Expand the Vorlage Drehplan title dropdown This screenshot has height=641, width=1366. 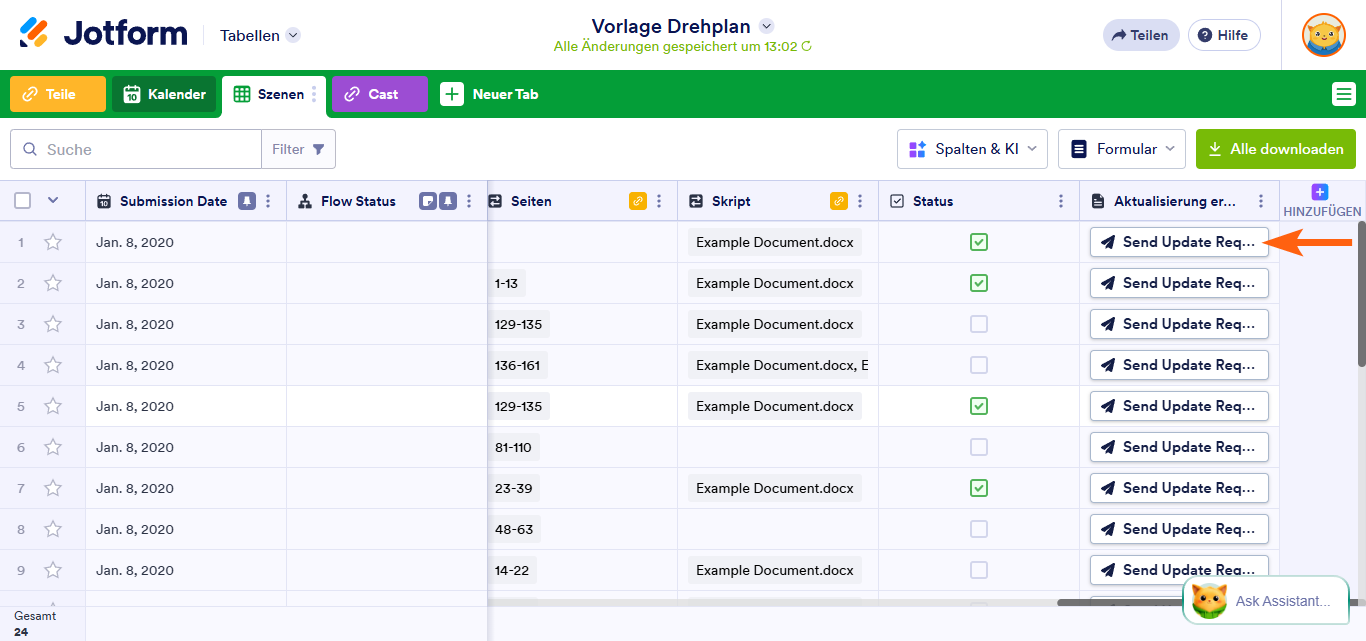click(x=766, y=25)
